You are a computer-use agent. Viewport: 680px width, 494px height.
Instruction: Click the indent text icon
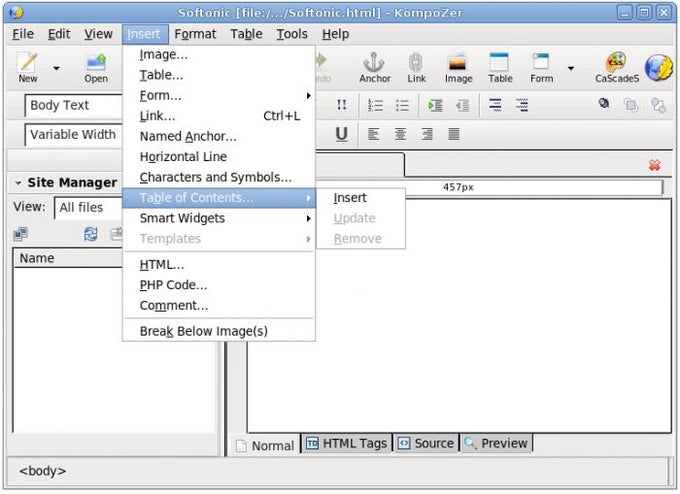pos(435,105)
